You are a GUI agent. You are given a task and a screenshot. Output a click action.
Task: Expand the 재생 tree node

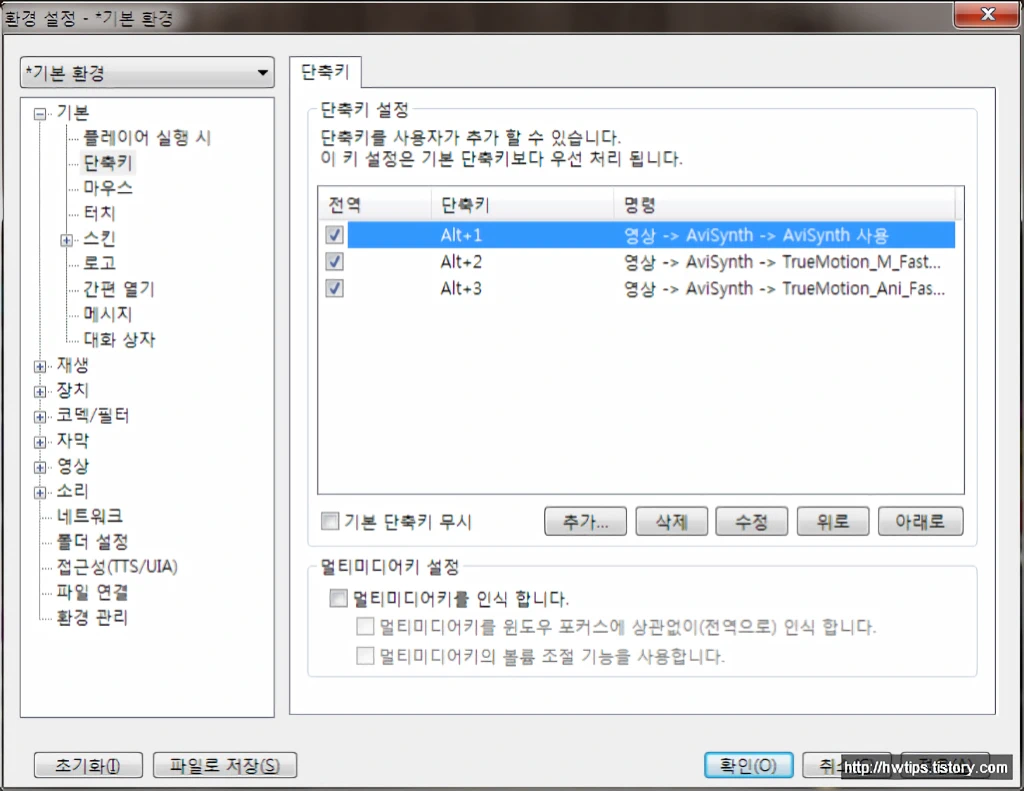point(40,366)
